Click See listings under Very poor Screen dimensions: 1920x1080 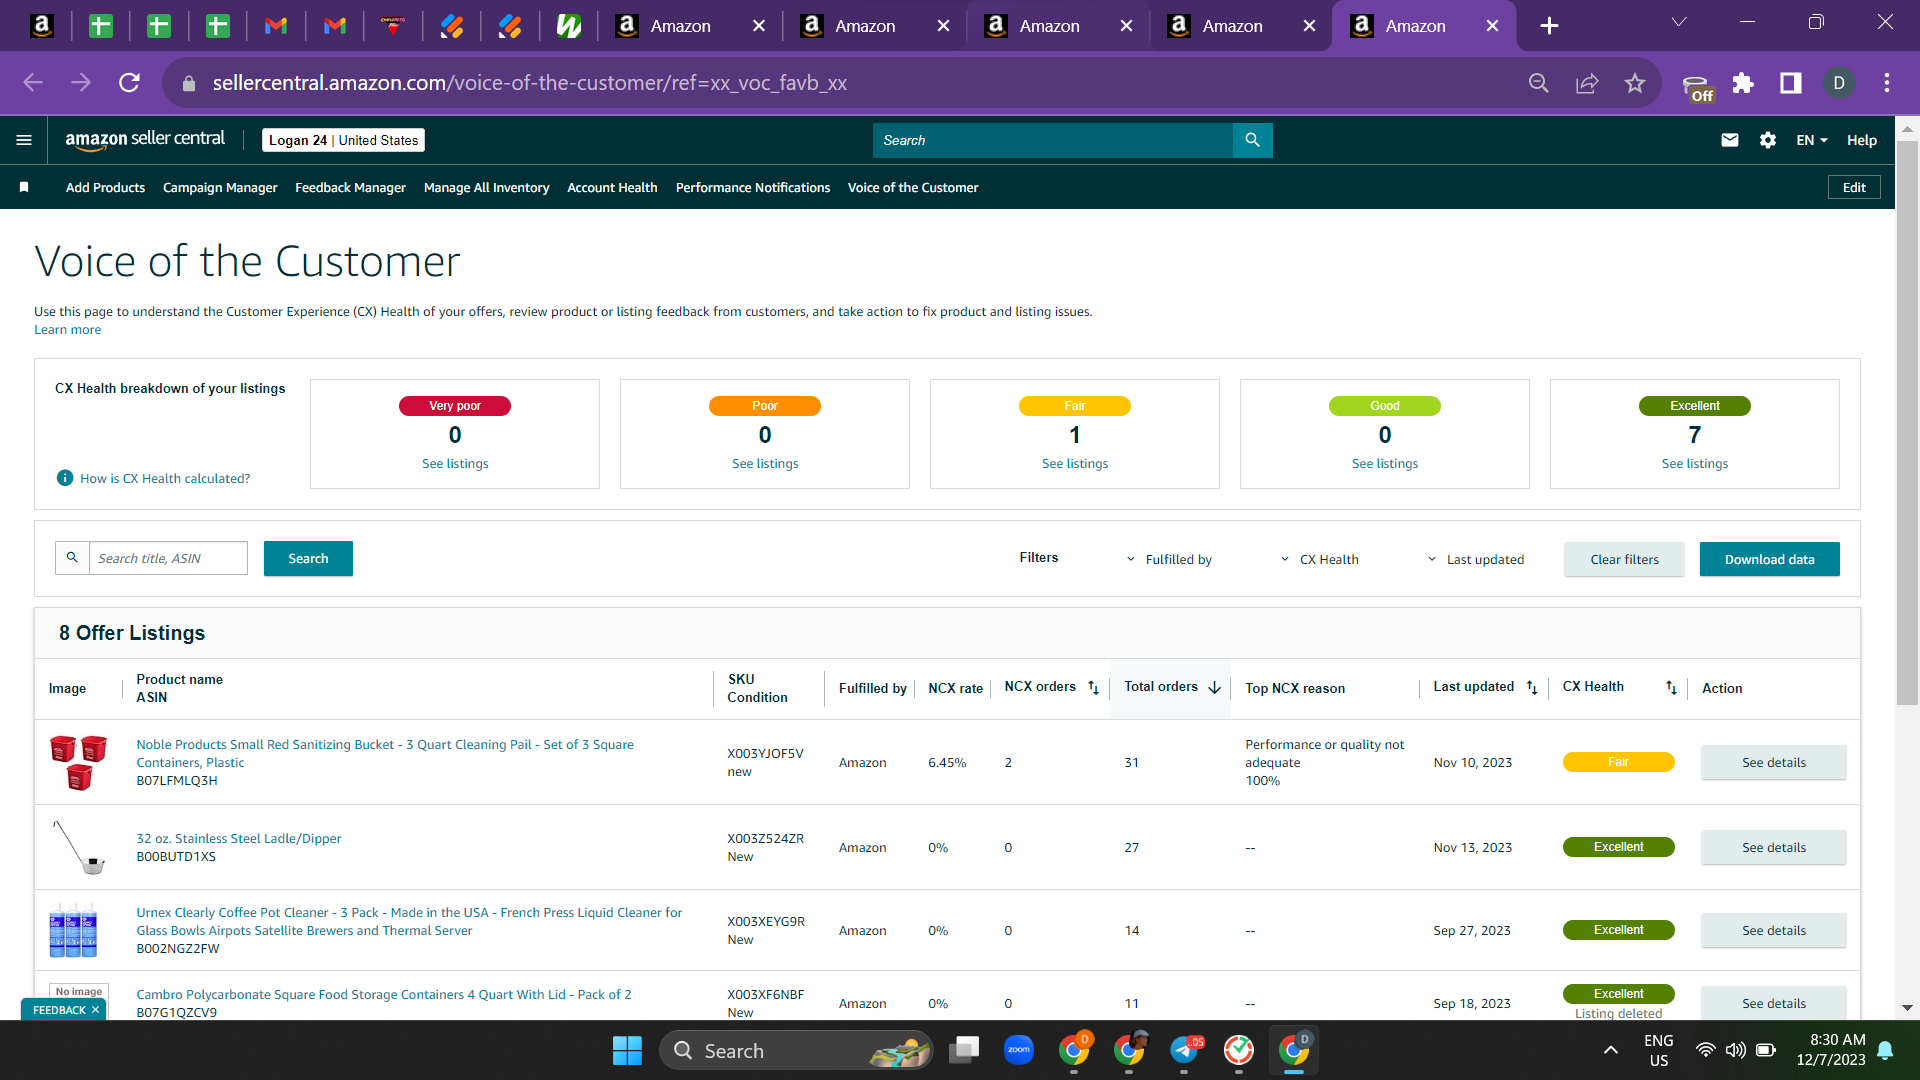[x=455, y=463]
